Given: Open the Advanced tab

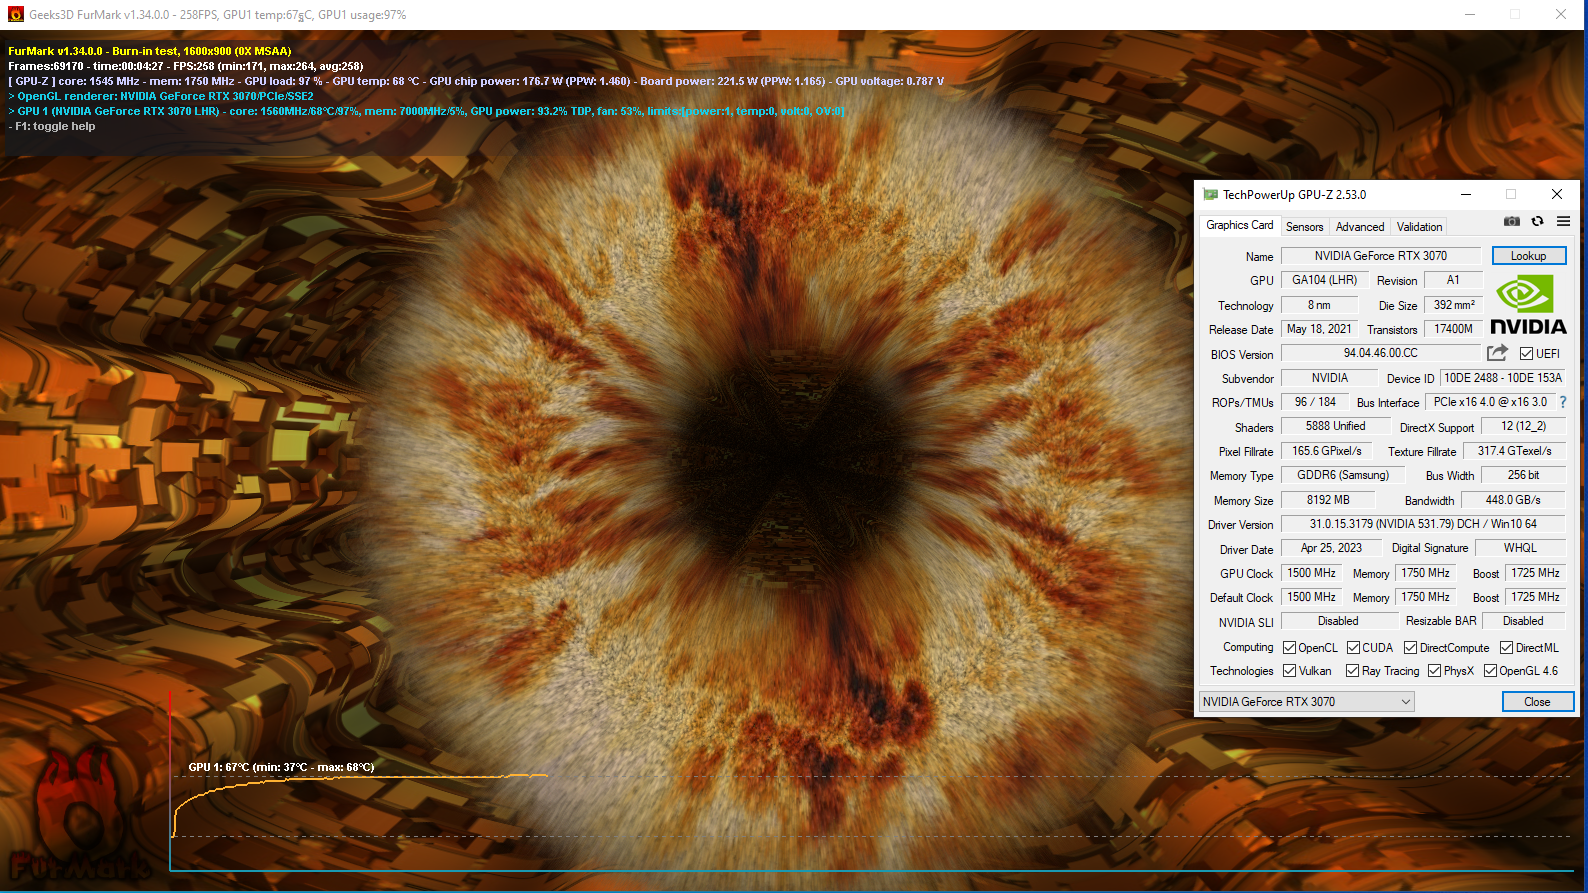Looking at the screenshot, I should click(1360, 227).
